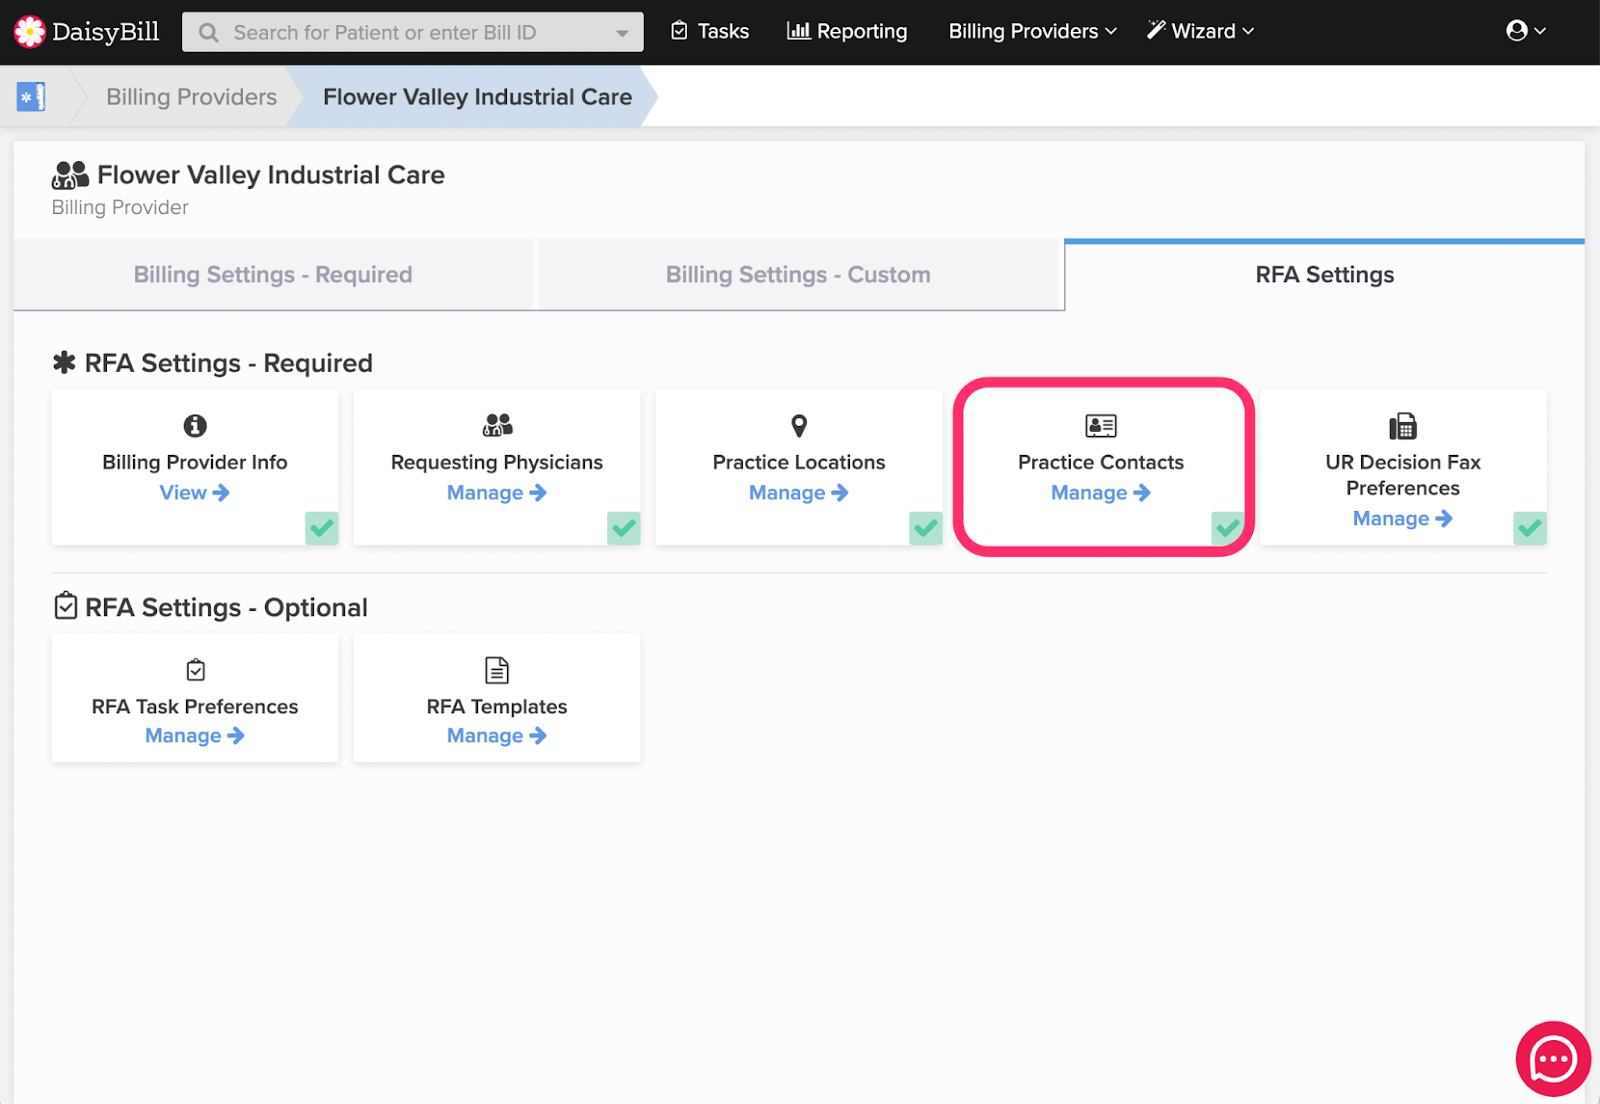Expand the Billing Providers nav dropdown
Screen dimensions: 1600x1104
[x=1032, y=32]
